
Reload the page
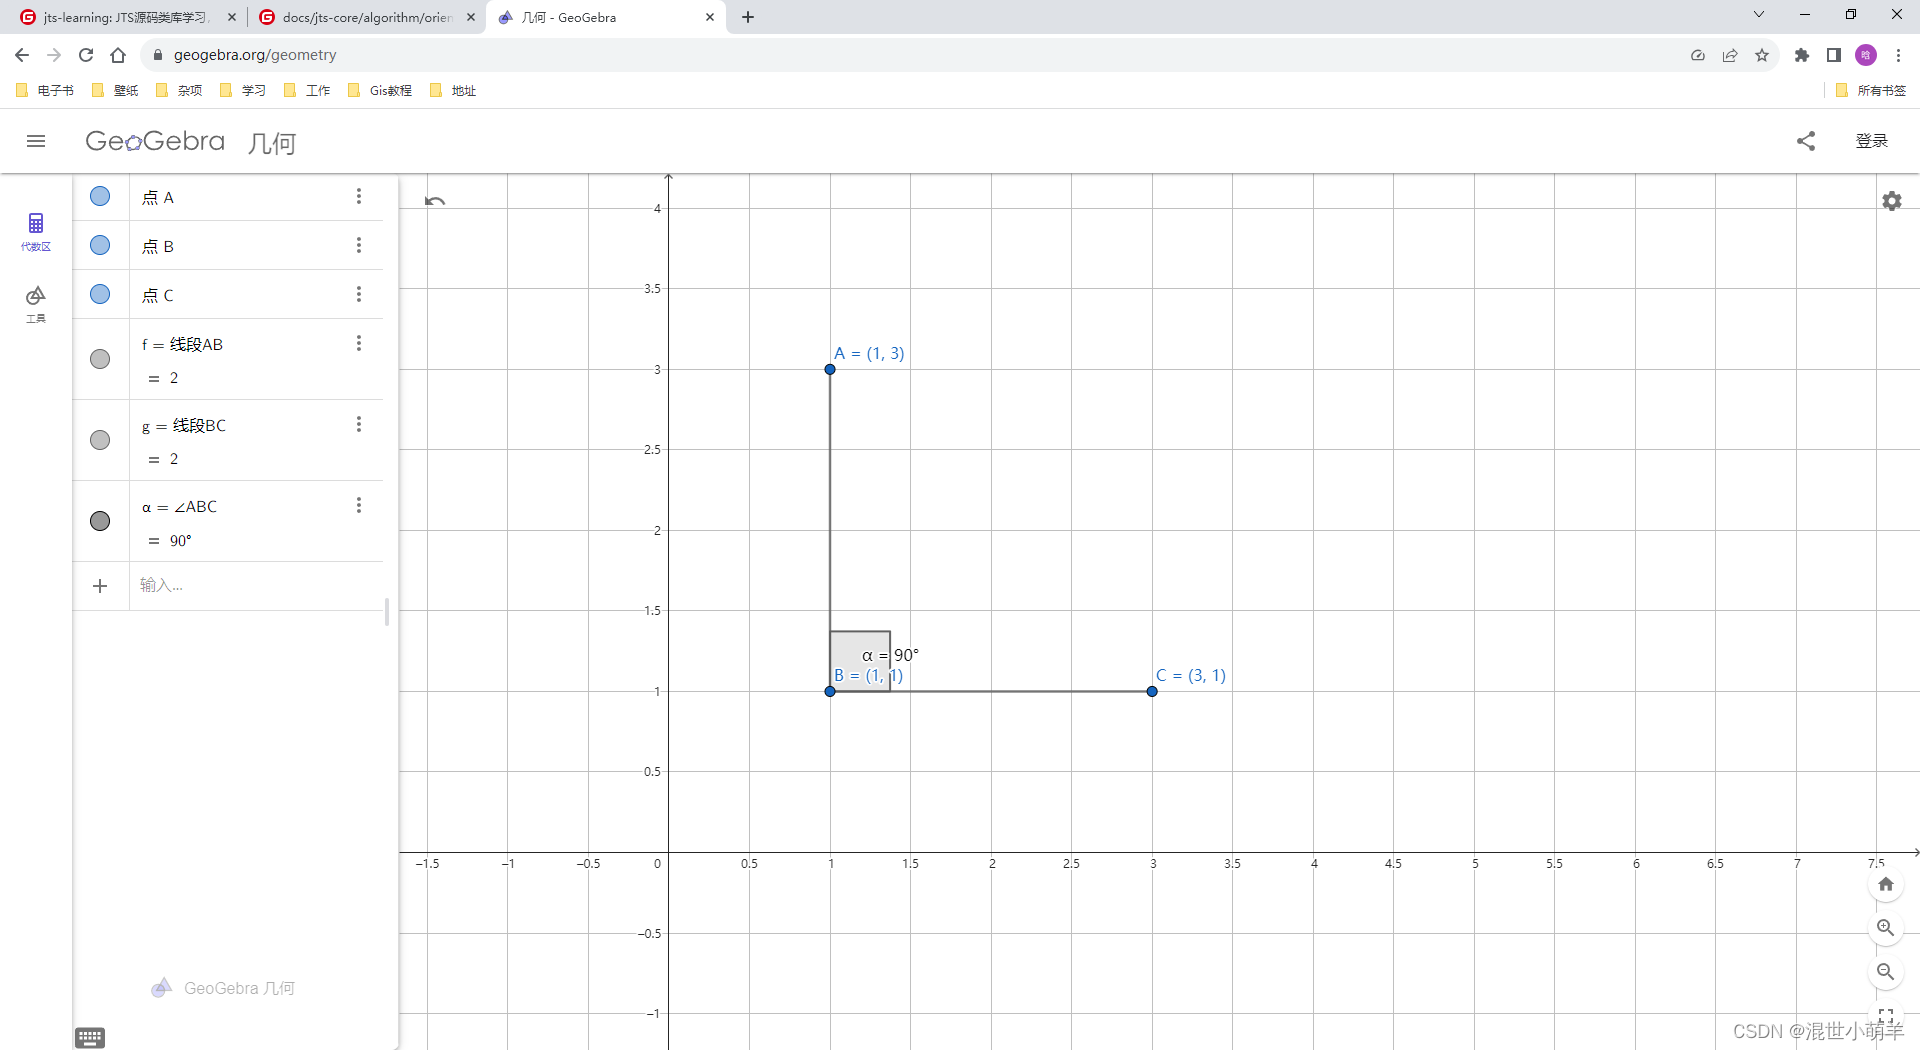click(x=86, y=55)
